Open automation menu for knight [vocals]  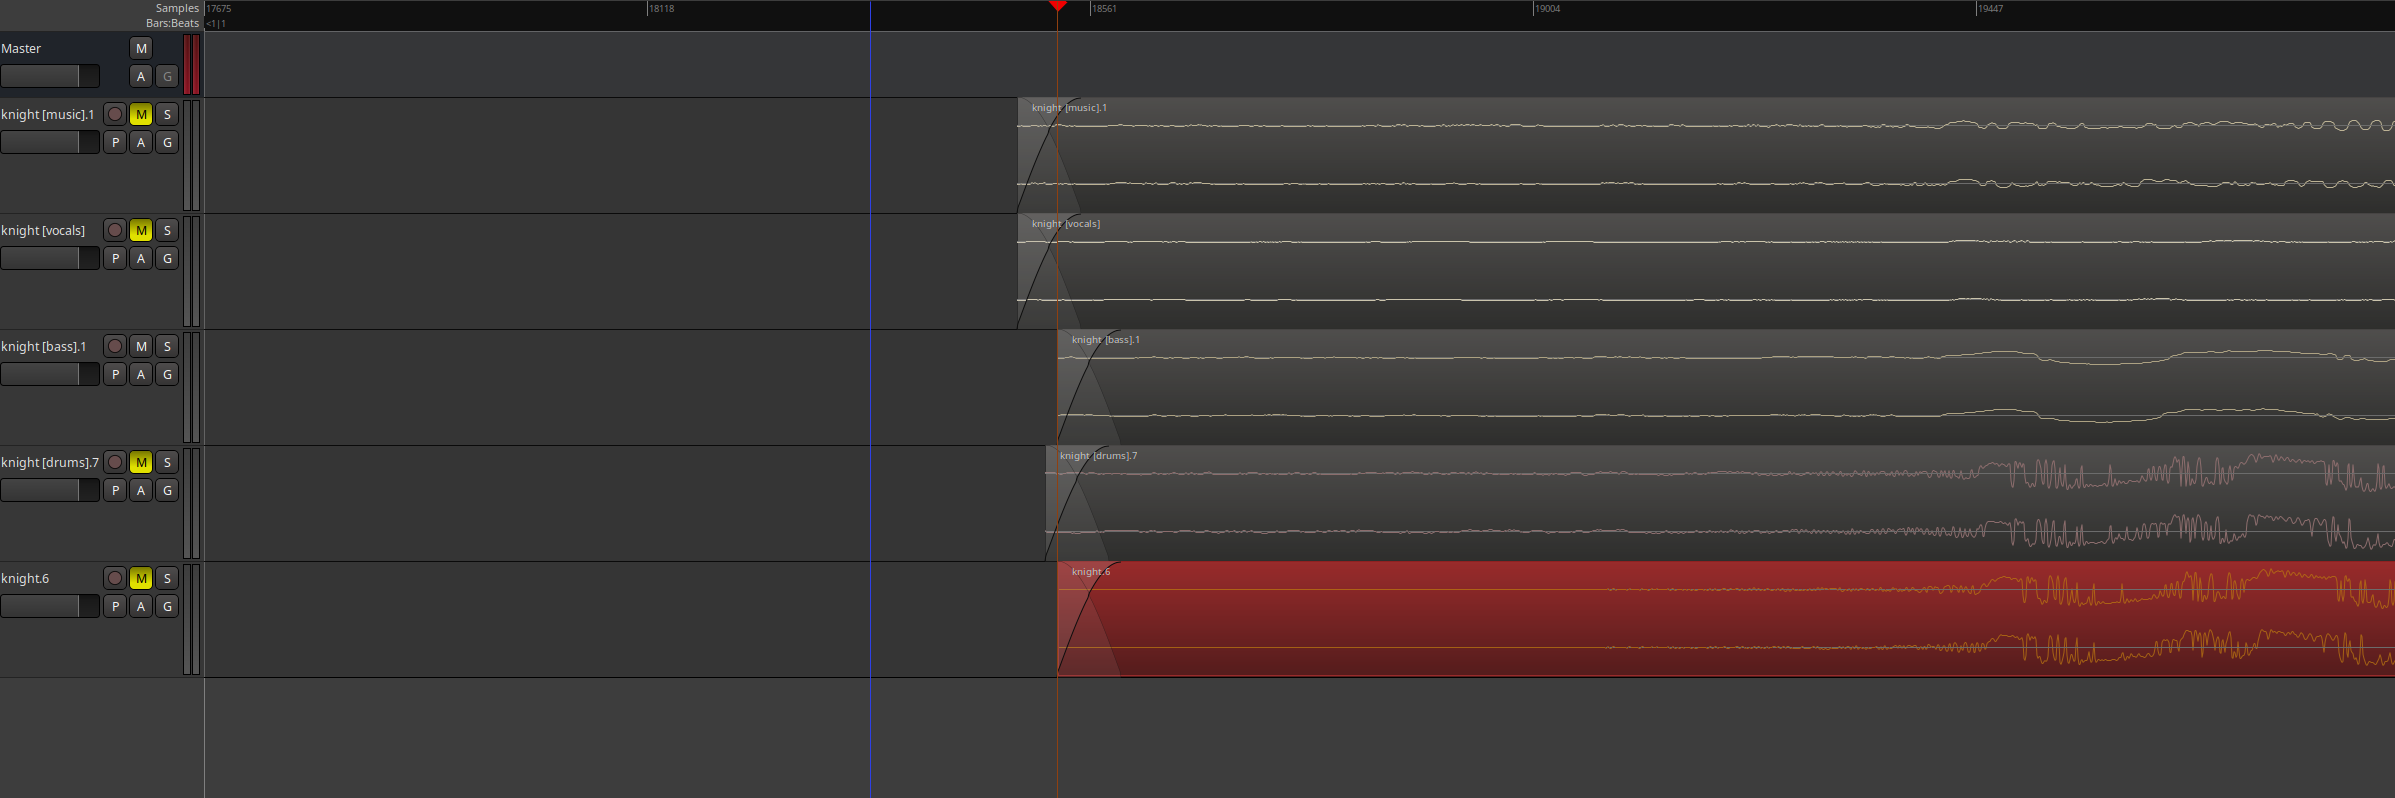[141, 258]
